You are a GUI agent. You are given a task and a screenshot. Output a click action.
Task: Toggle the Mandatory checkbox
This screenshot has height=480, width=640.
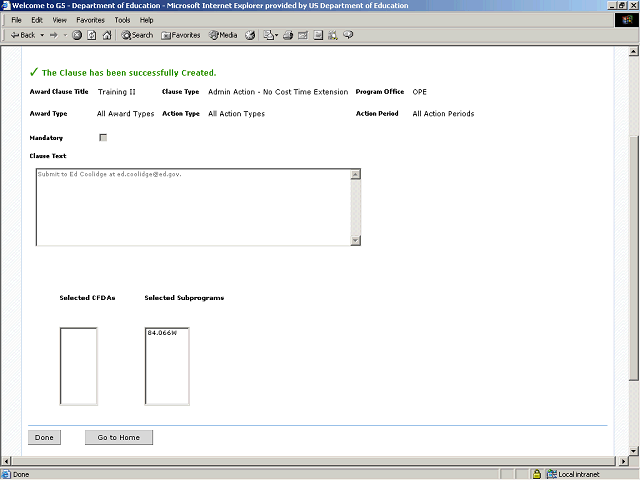pyautogui.click(x=103, y=138)
